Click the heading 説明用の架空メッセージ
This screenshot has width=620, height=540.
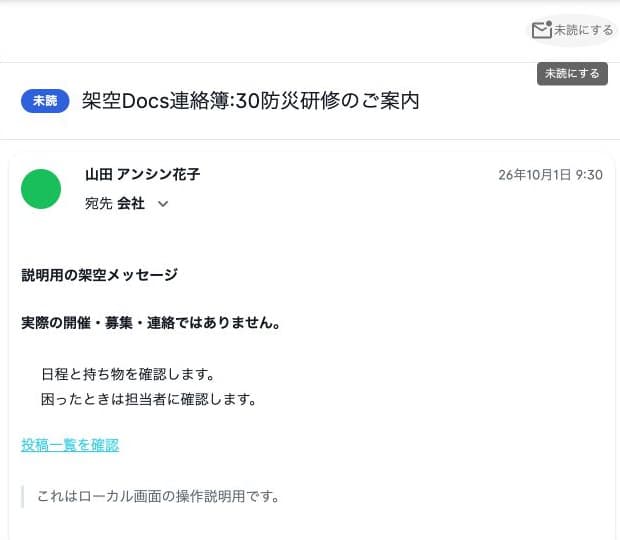pos(100,275)
